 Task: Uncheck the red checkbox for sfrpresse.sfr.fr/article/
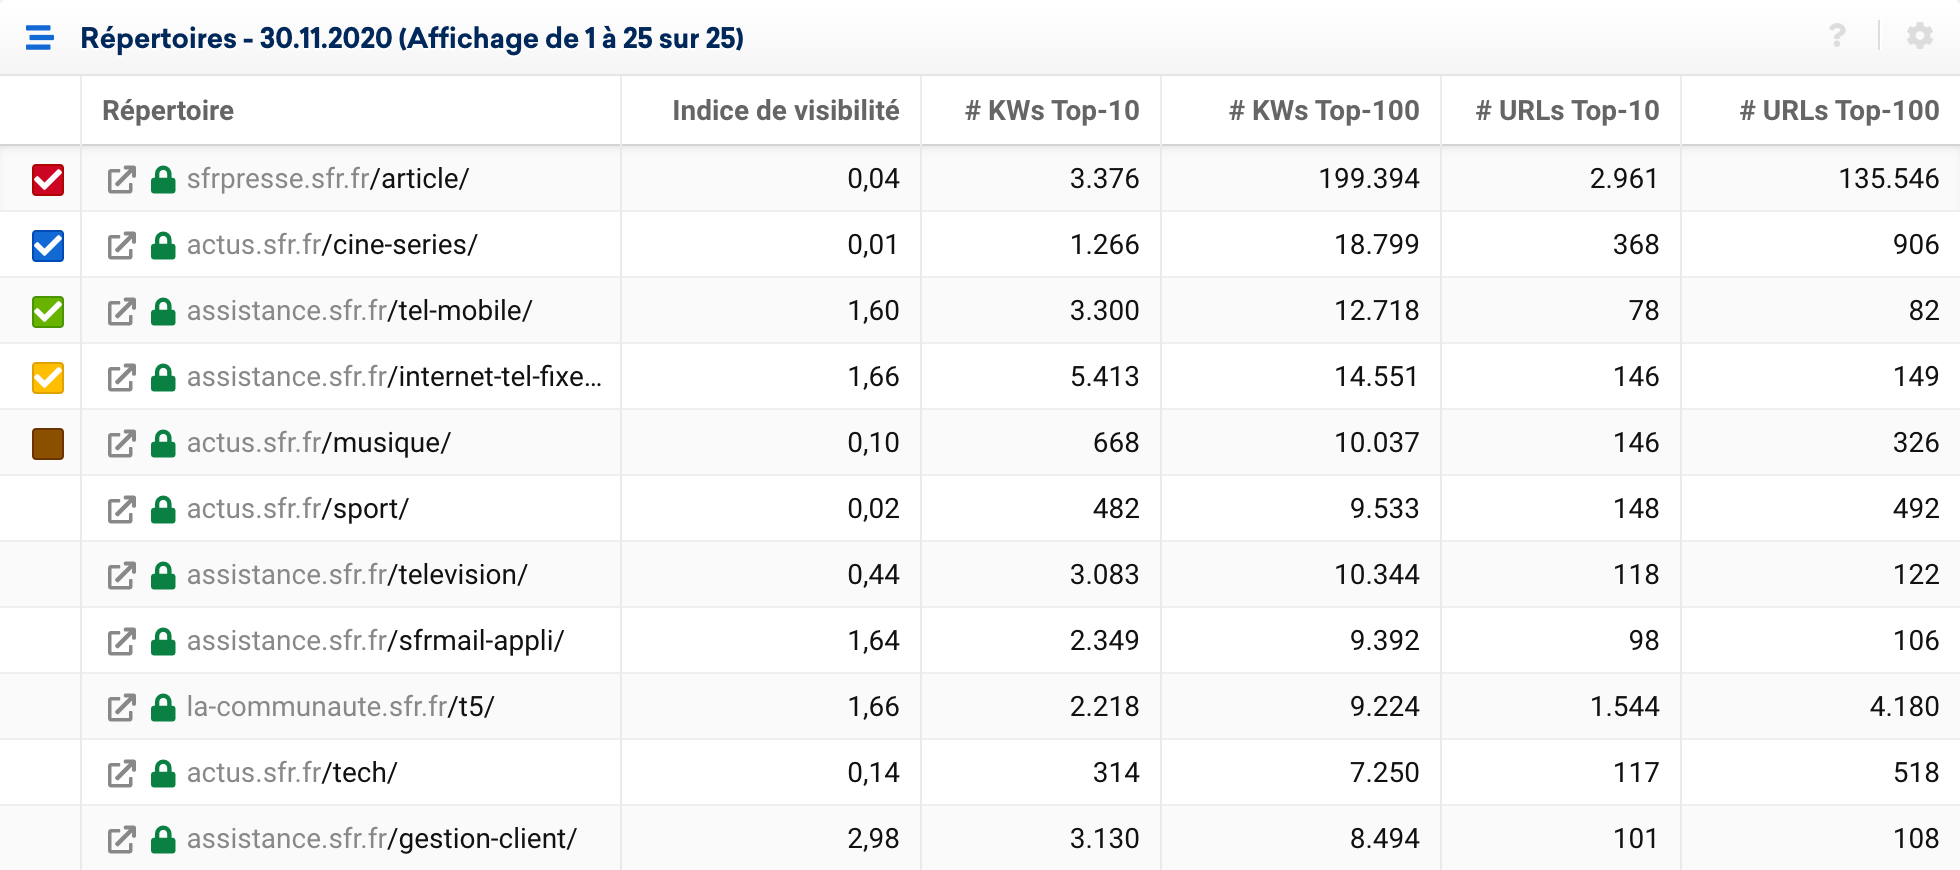coord(48,179)
